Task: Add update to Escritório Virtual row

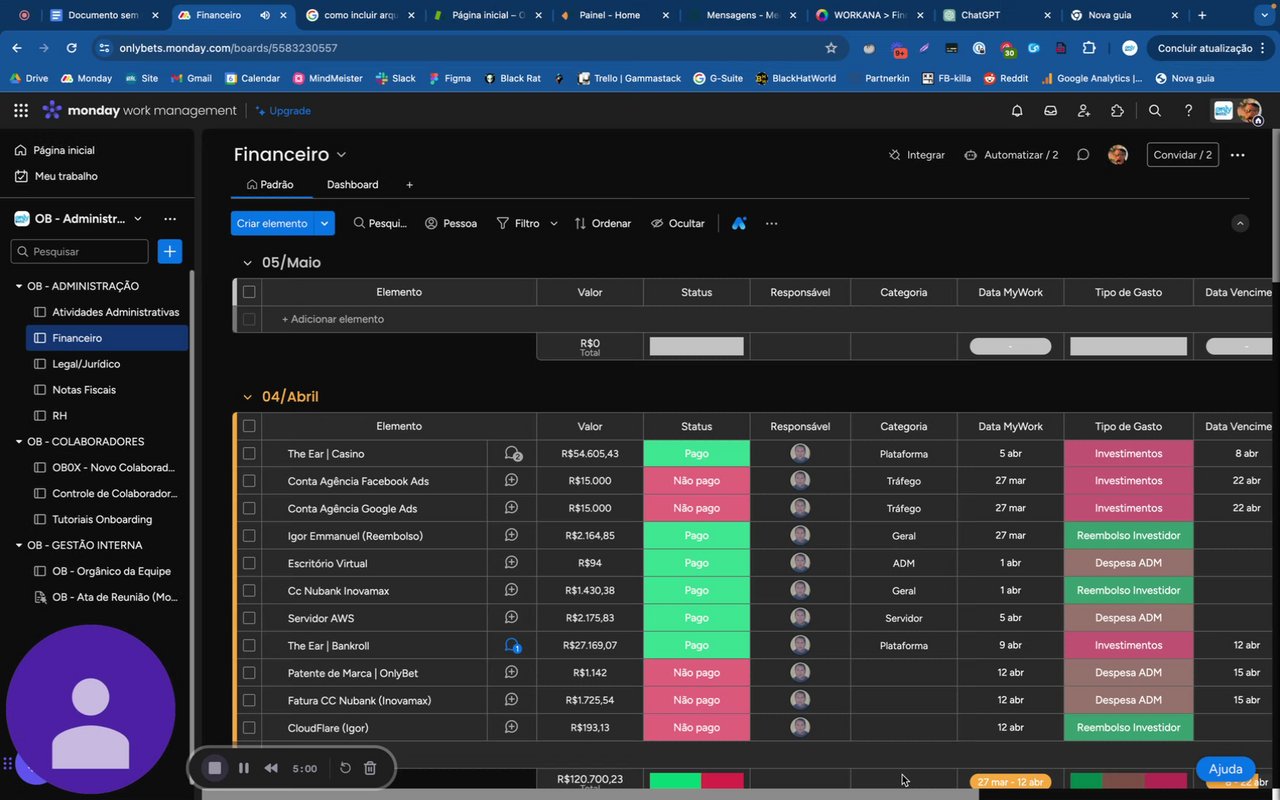Action: [x=511, y=563]
